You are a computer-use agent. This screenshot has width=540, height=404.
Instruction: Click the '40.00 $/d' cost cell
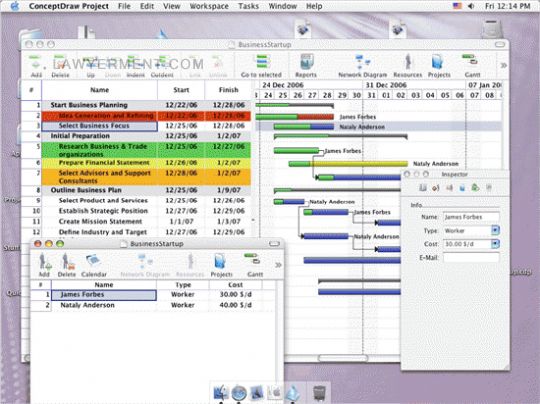pyautogui.click(x=236, y=305)
